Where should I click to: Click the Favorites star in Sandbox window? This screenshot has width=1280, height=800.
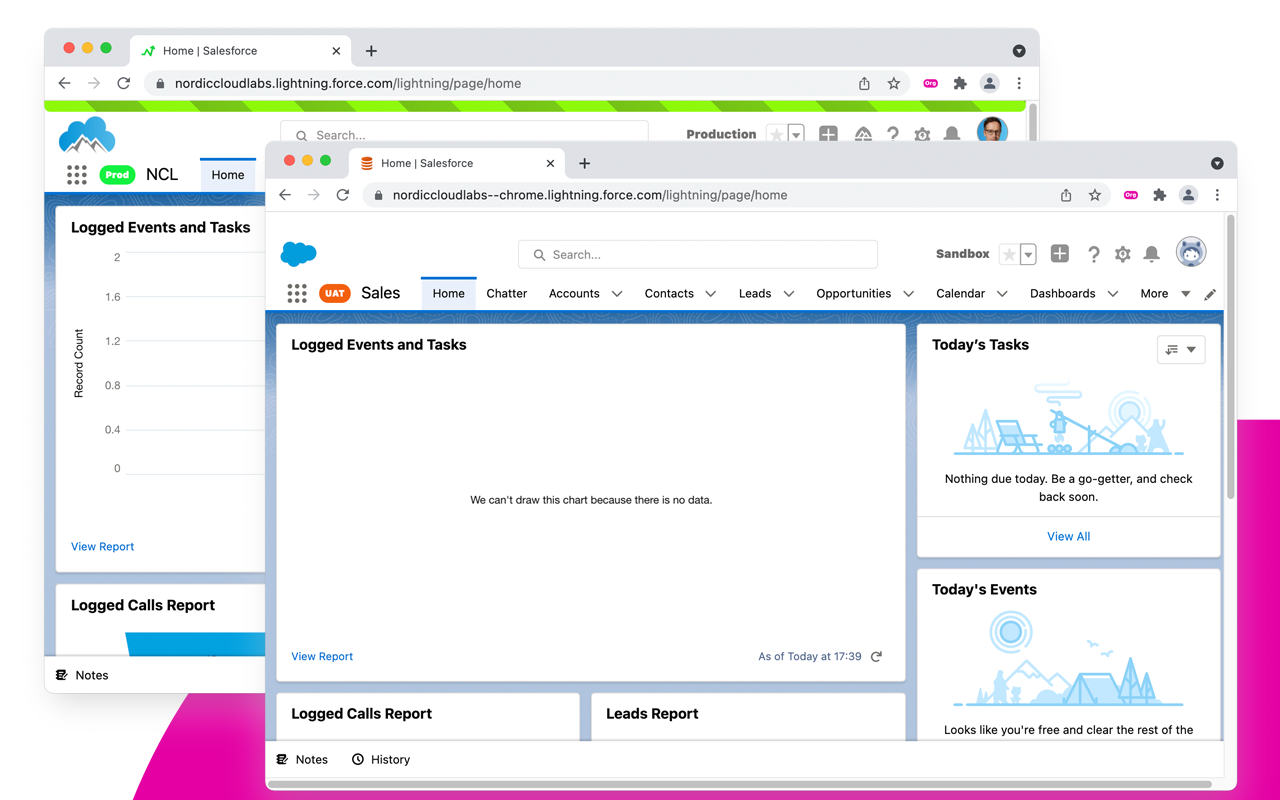[x=1009, y=254]
